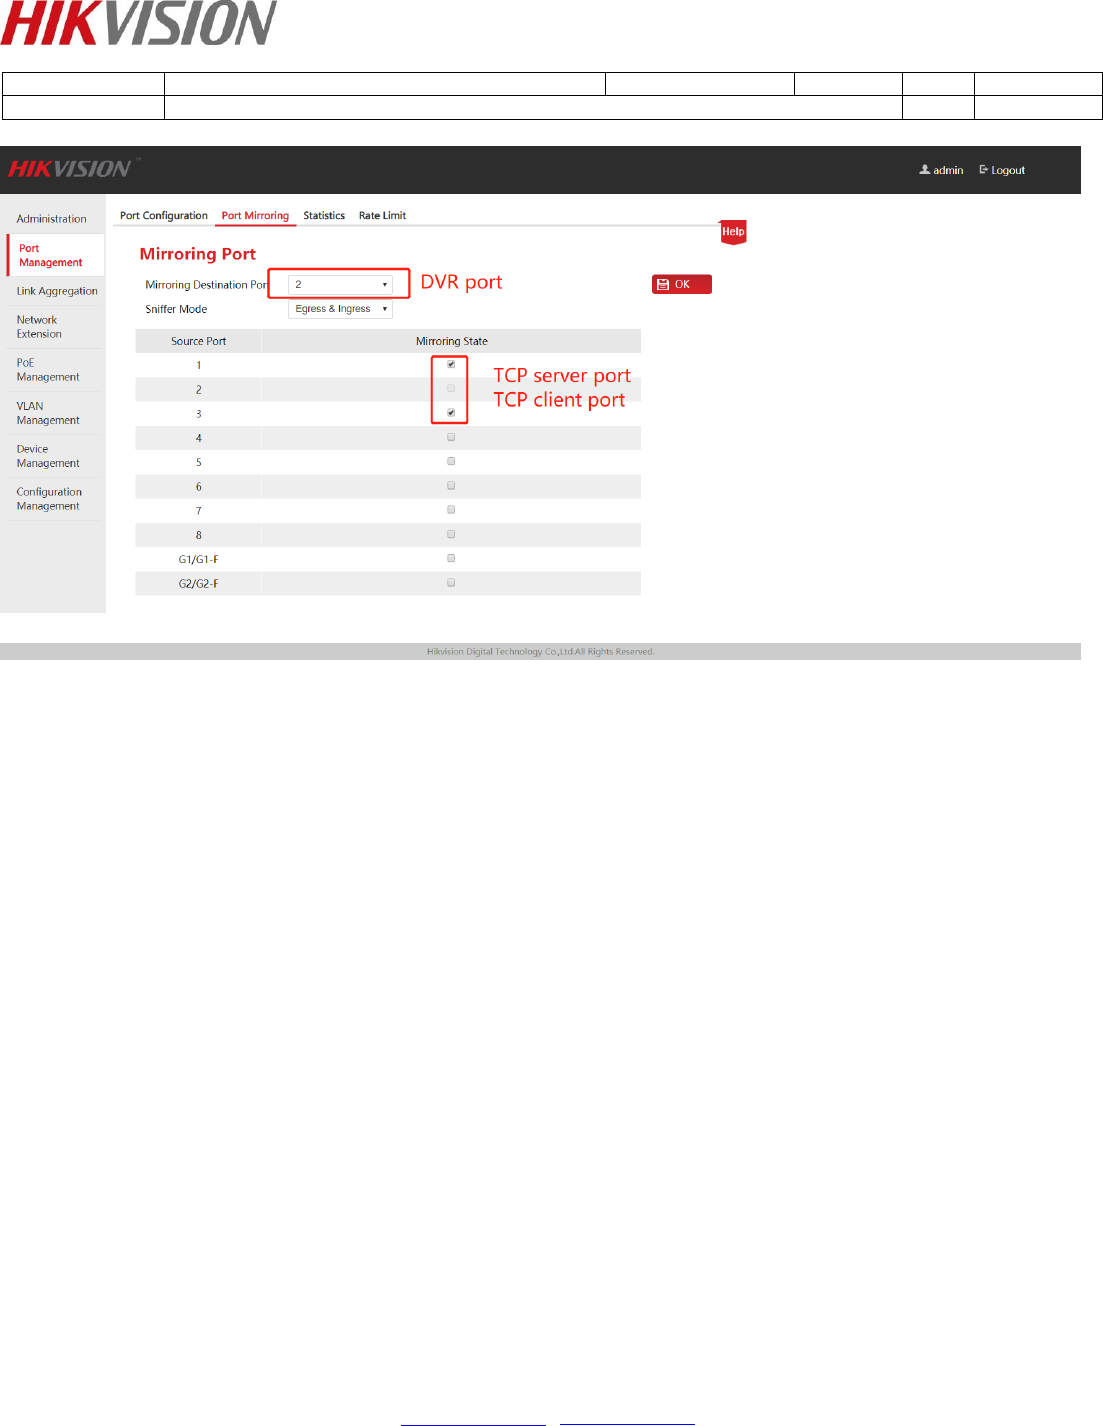
Task: Open the Statistics tab
Action: pyautogui.click(x=324, y=215)
